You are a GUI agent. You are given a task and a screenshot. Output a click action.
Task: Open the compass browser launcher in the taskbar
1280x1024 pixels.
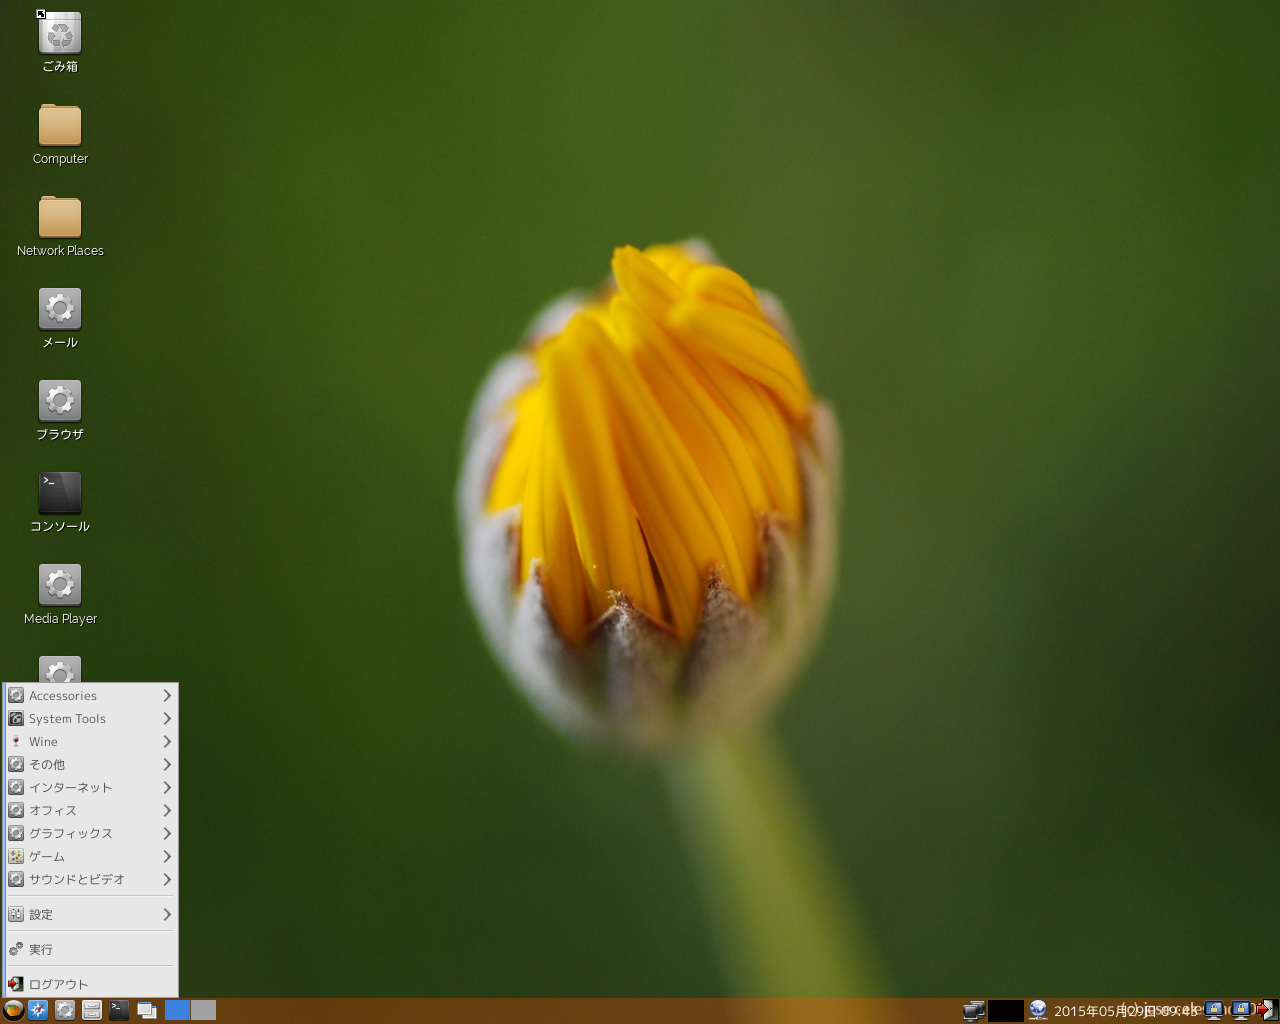pos(38,1010)
